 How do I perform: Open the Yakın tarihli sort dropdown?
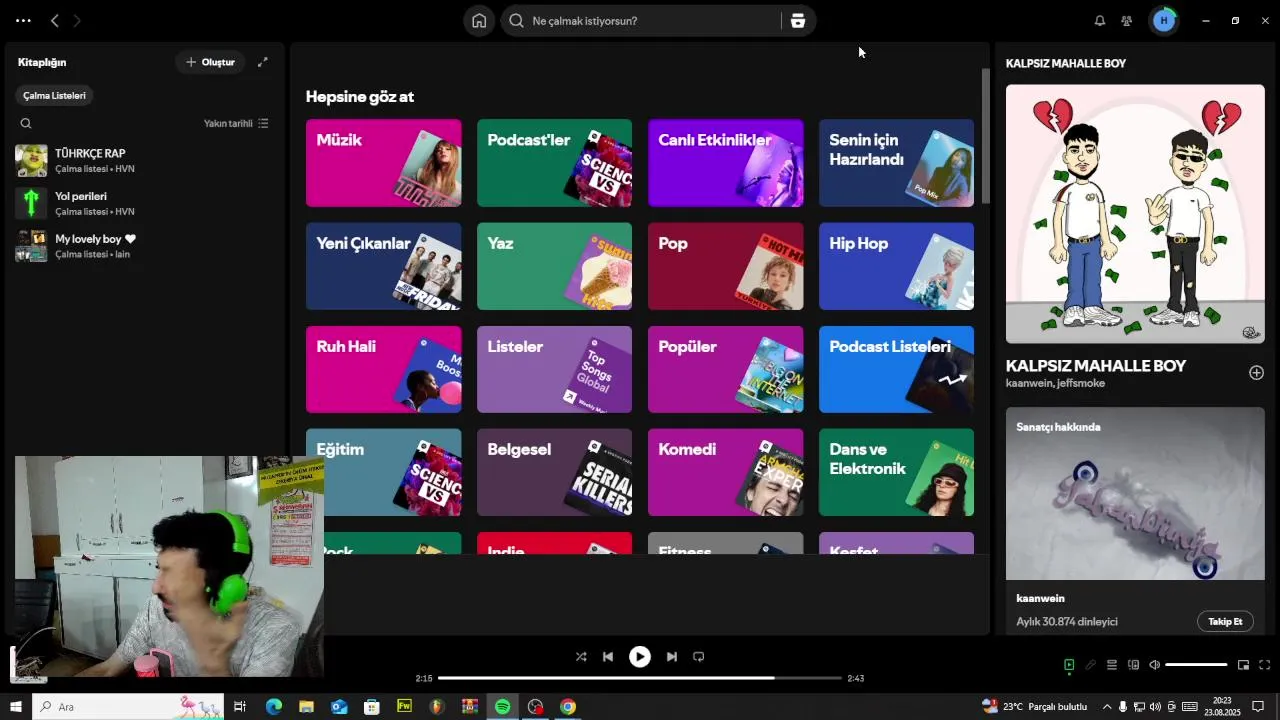(x=236, y=124)
